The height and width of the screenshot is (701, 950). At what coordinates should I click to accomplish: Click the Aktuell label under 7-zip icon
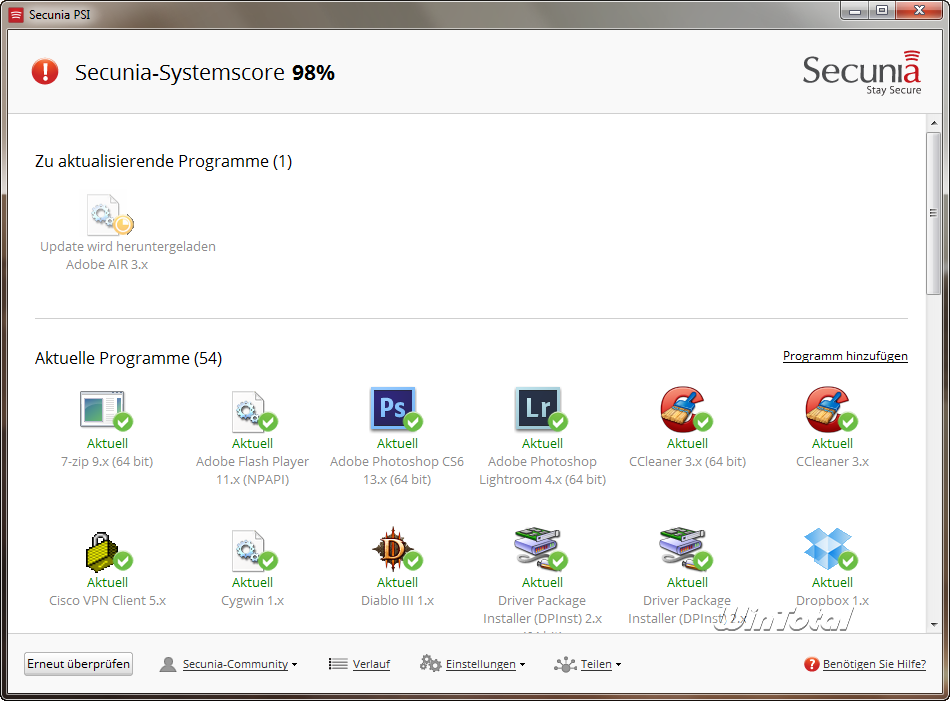pyautogui.click(x=107, y=444)
